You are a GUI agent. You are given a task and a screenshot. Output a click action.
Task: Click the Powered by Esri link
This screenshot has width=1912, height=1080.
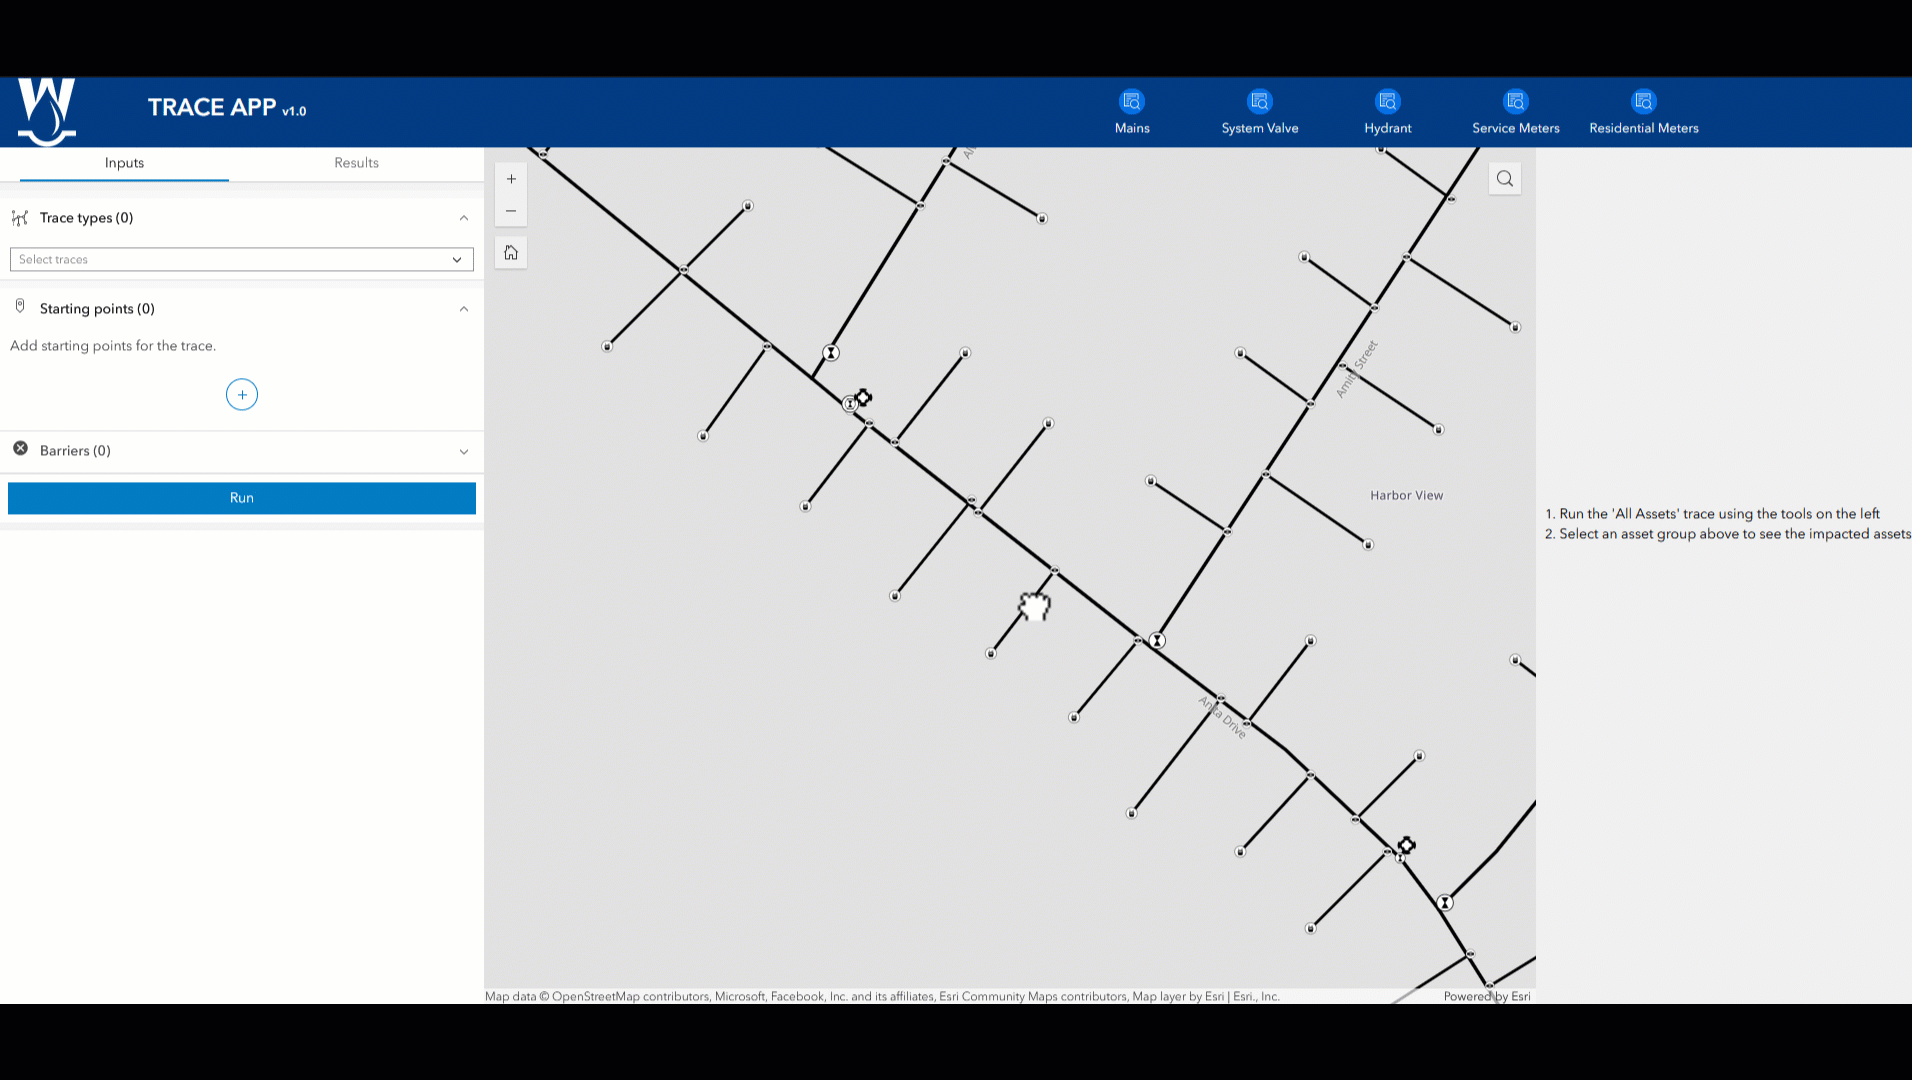(1487, 996)
